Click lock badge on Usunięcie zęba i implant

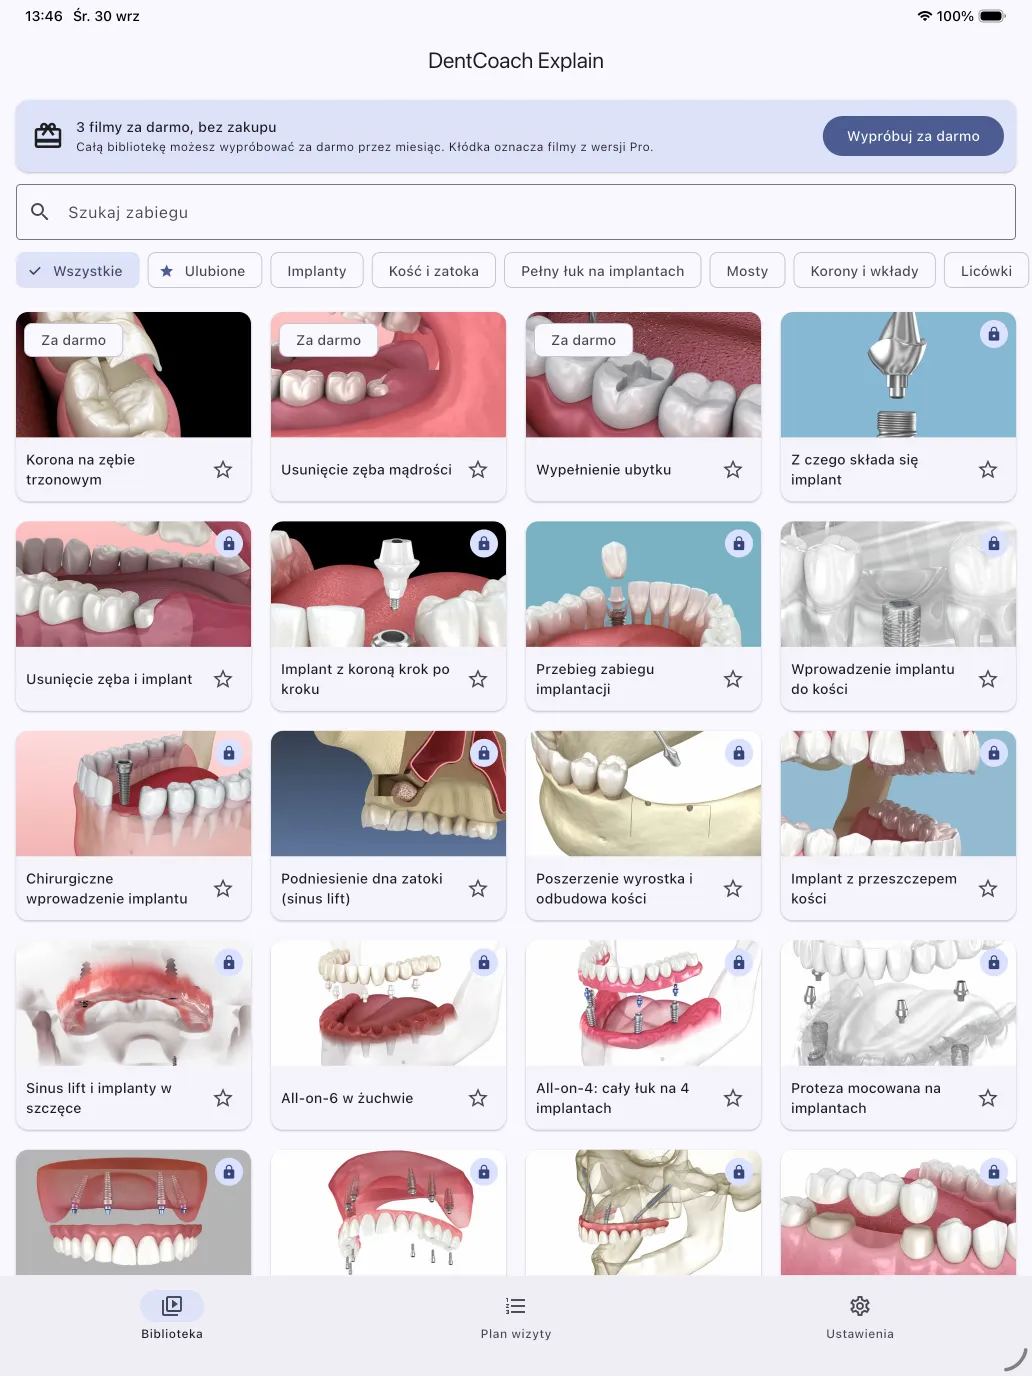(229, 543)
